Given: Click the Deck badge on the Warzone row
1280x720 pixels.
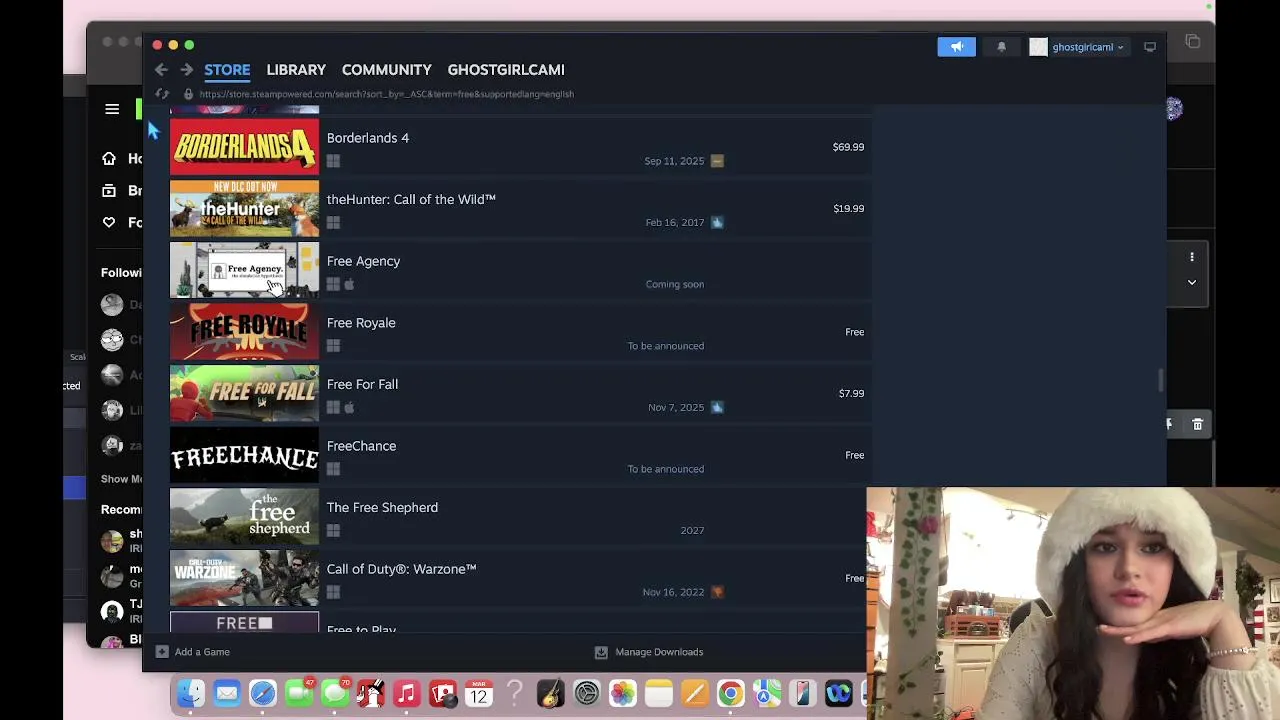Looking at the screenshot, I should point(717,592).
